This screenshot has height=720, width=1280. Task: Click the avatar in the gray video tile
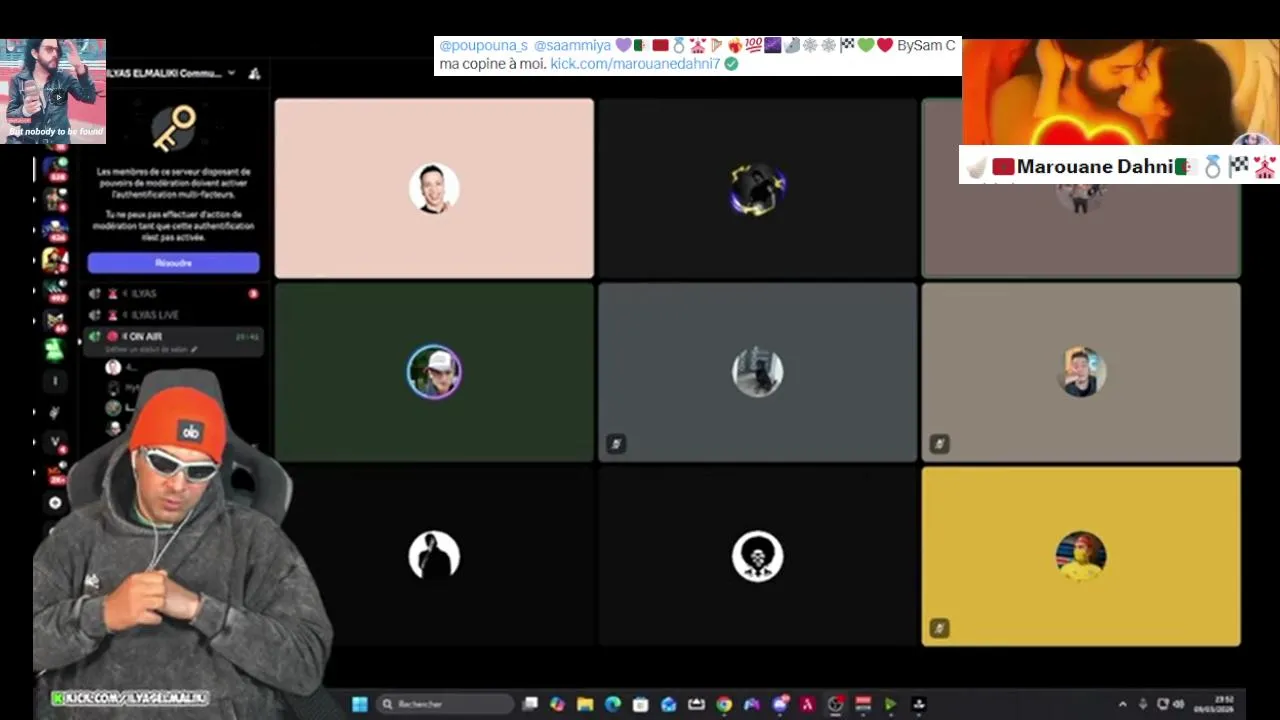point(757,372)
